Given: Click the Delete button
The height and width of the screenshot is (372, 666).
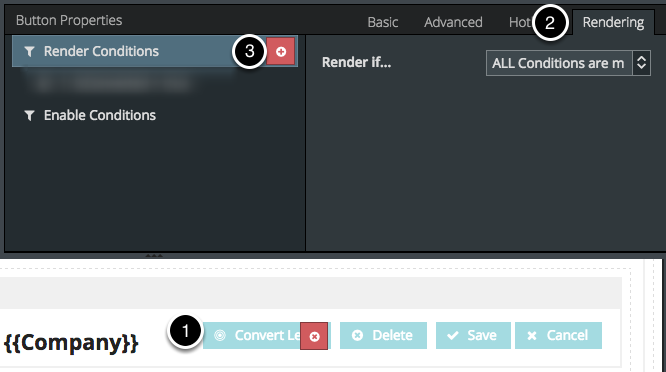Looking at the screenshot, I should click(x=383, y=335).
